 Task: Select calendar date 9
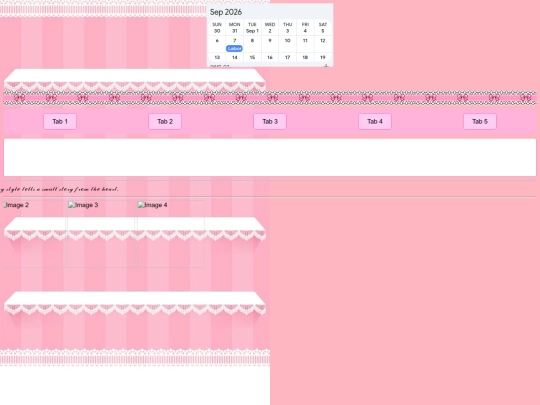pos(270,41)
